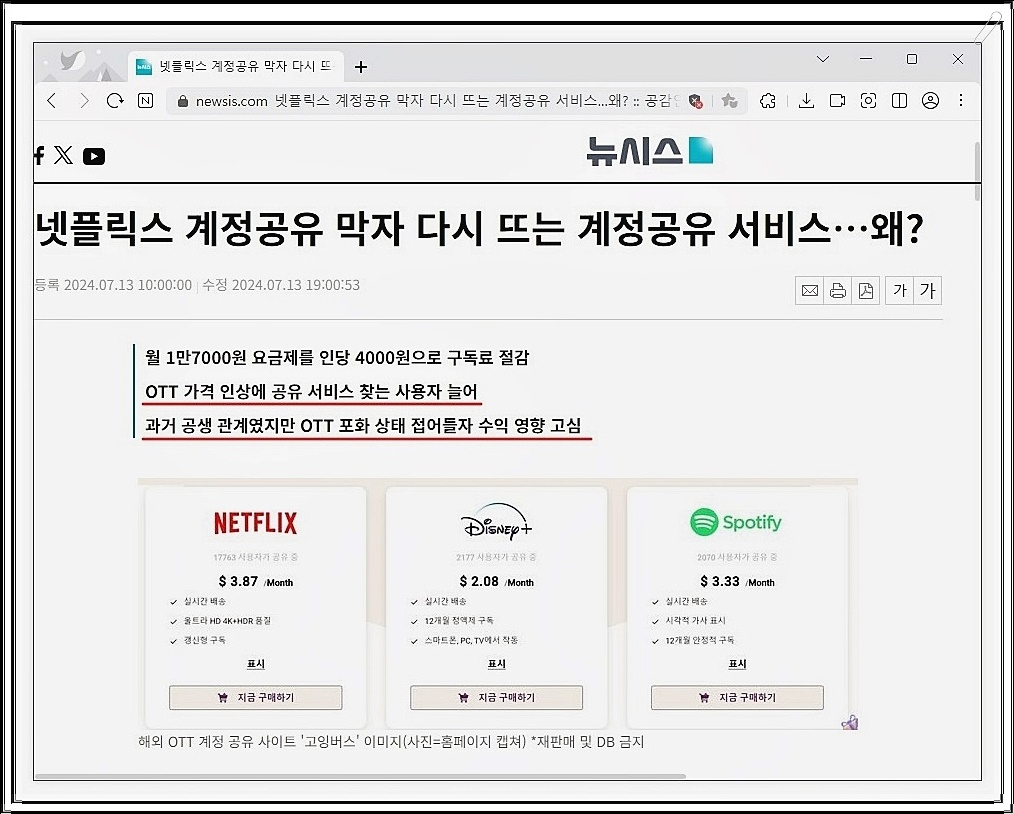Toggle the split-view sidebar icon

pos(899,100)
